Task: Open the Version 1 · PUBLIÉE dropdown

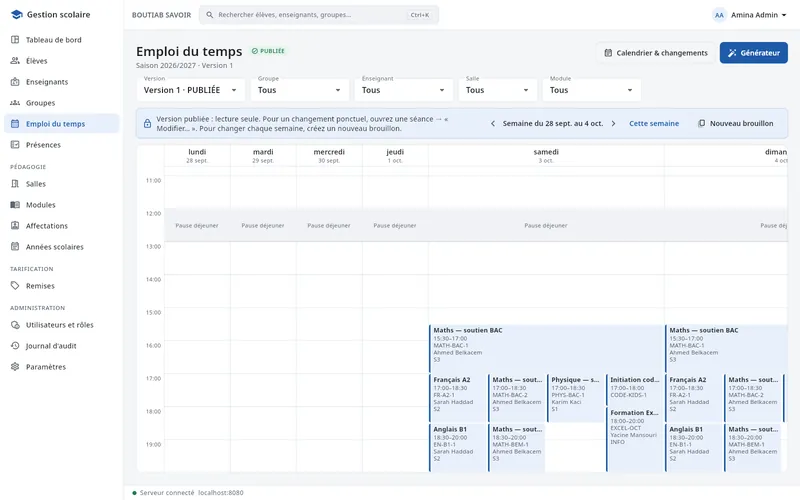Action: click(x=191, y=90)
